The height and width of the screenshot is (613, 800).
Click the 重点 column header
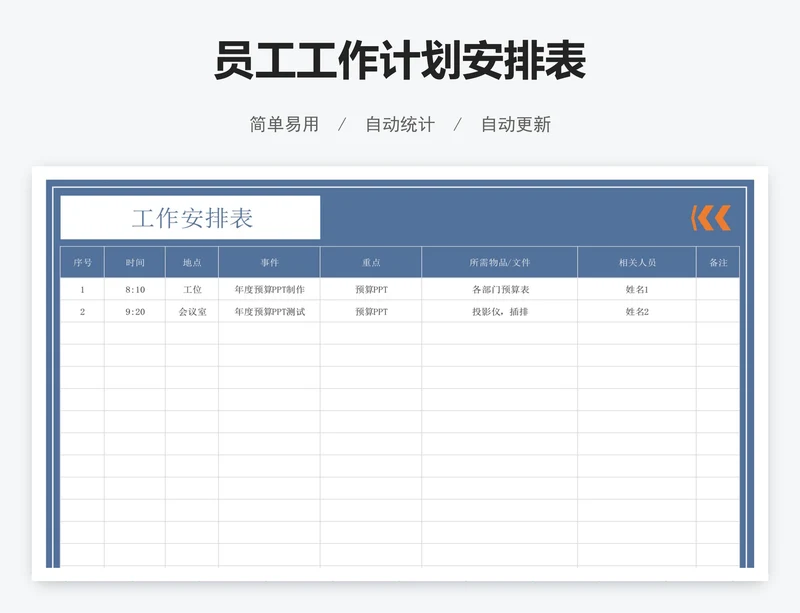371,262
